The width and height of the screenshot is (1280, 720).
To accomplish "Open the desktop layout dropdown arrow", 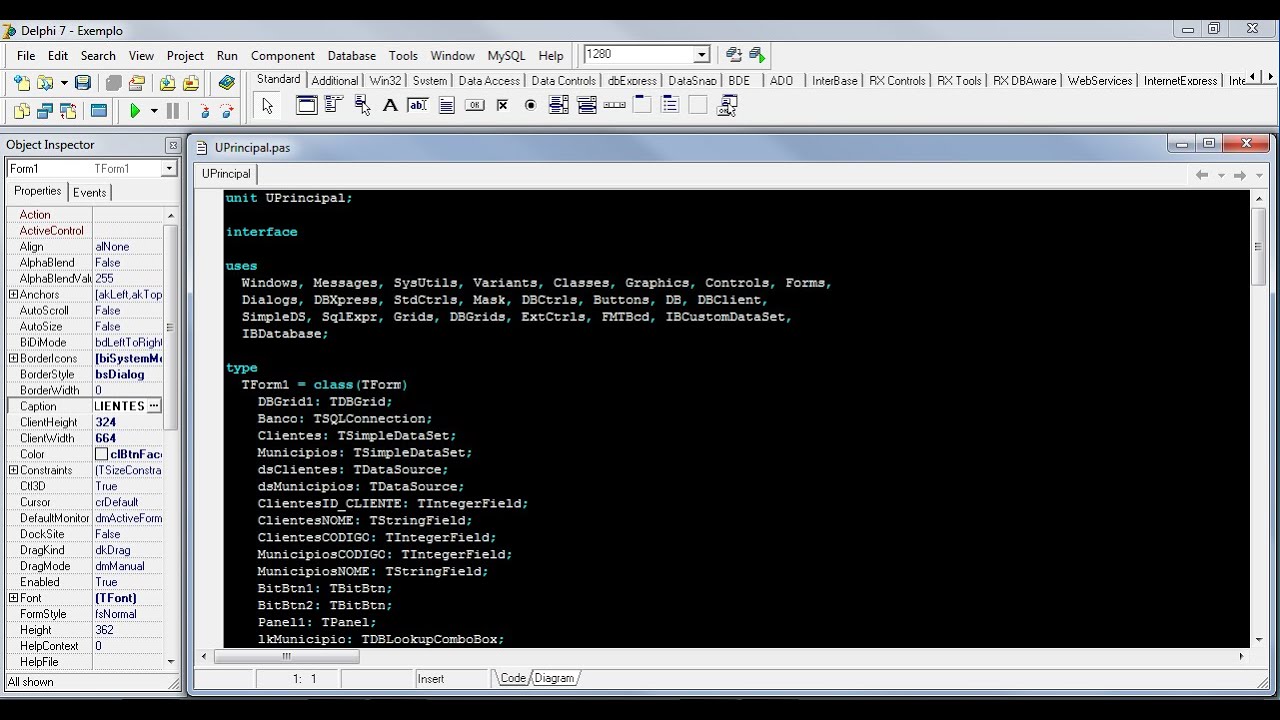I will click(702, 55).
